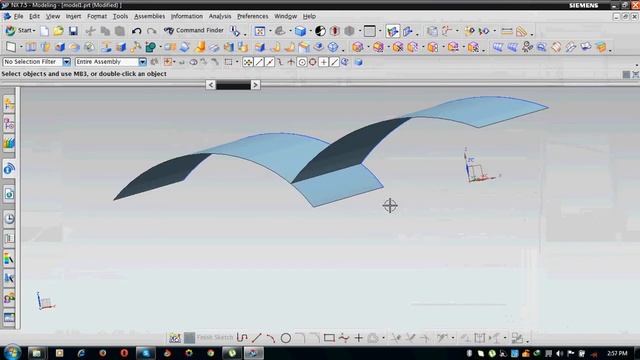Click the red section view icon
Image resolution: width=640 pixels, height=360 pixels.
pyautogui.click(x=335, y=31)
